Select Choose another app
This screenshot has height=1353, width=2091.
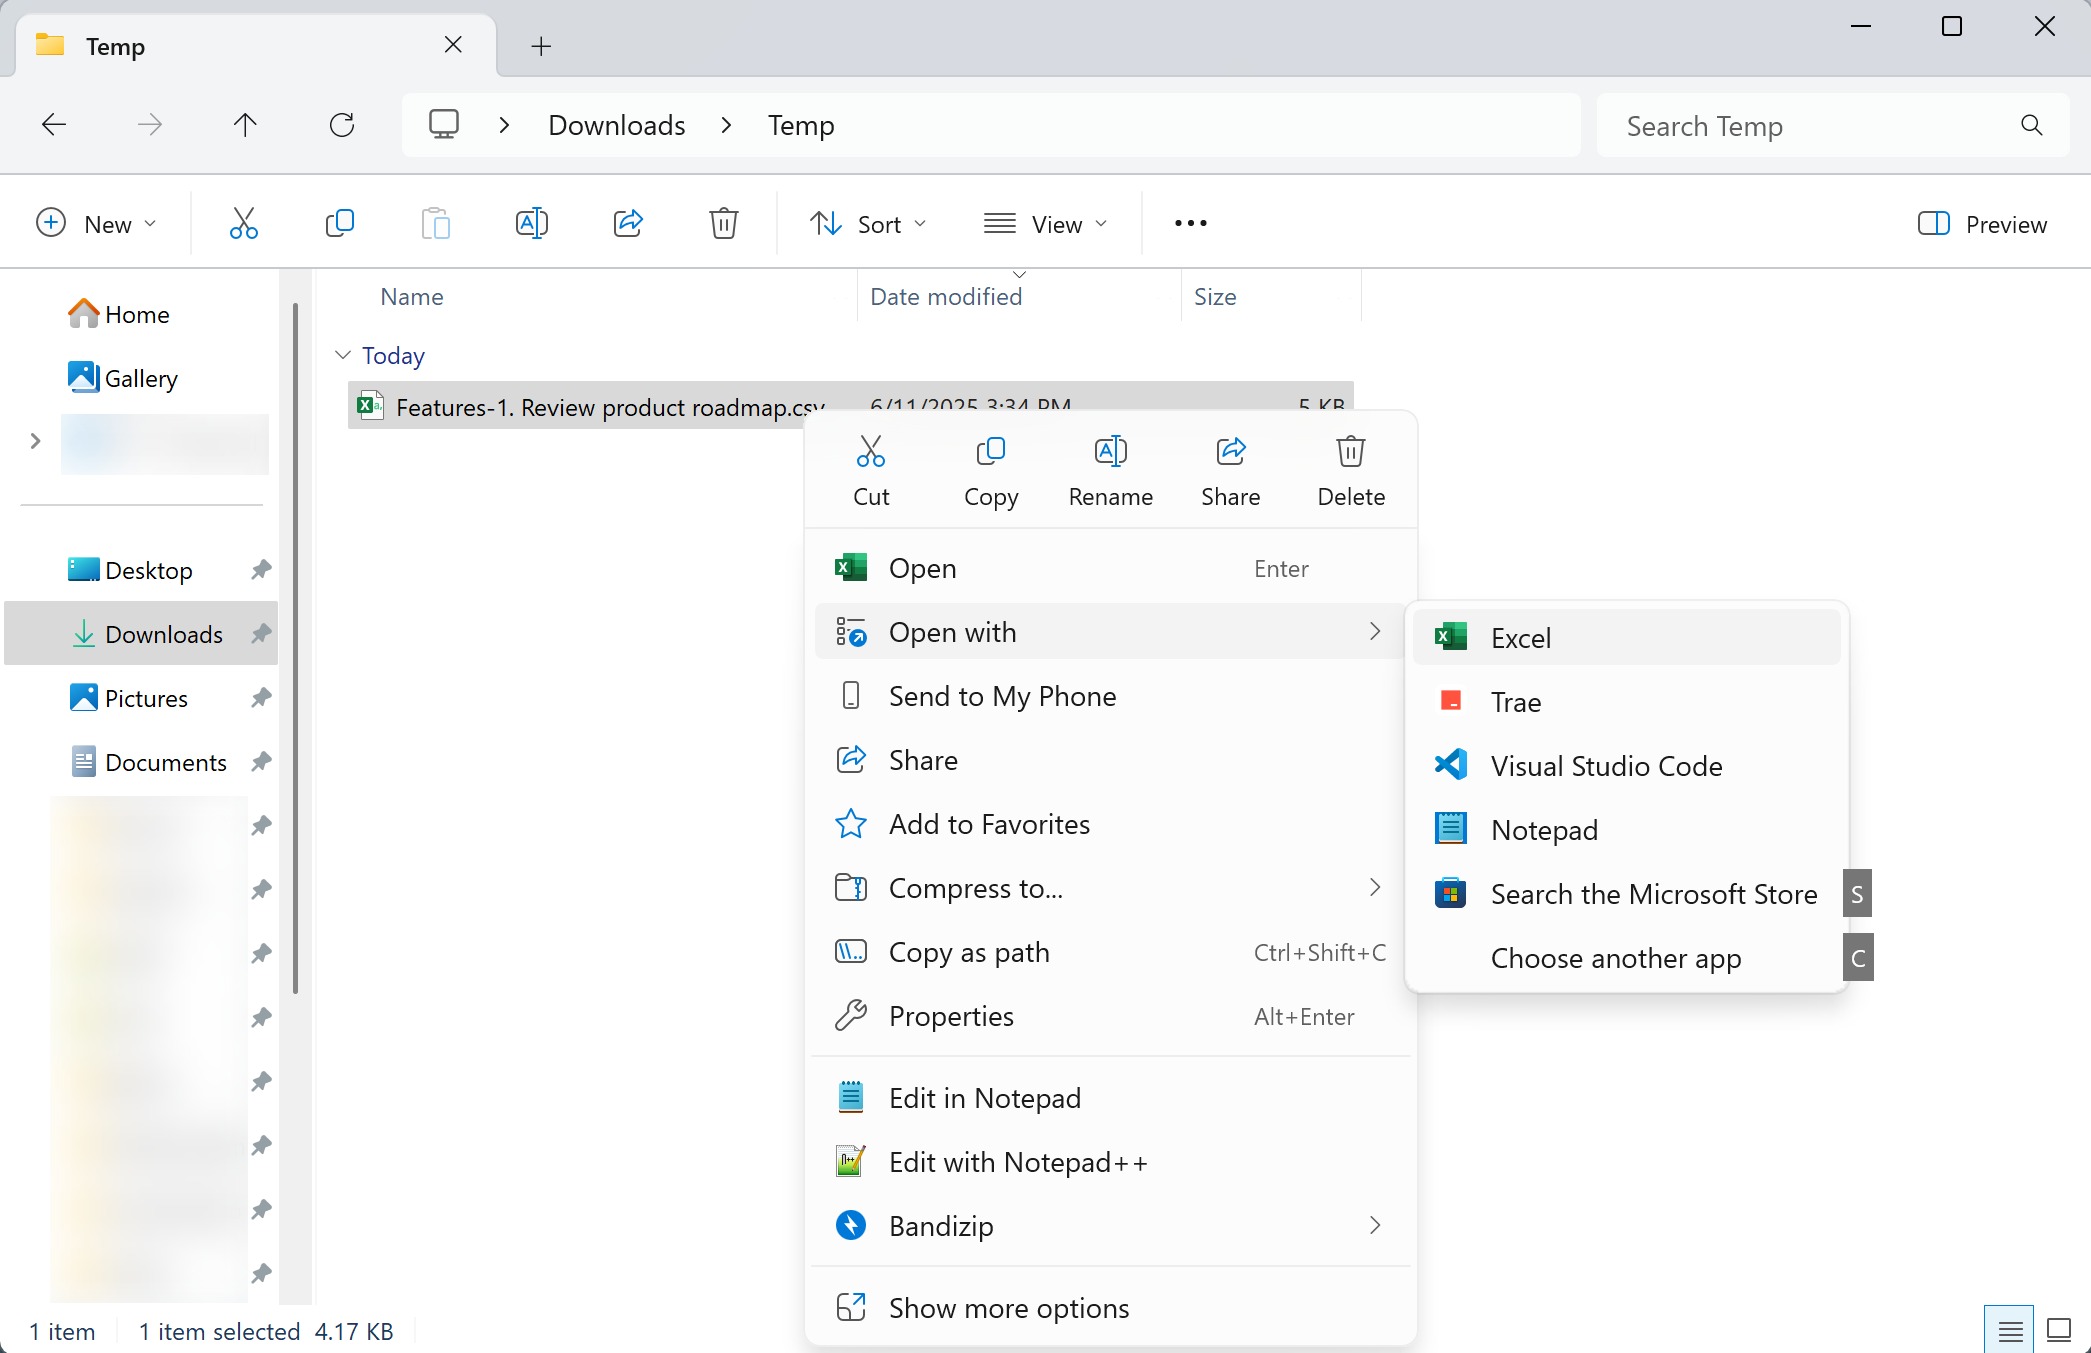[1627, 958]
